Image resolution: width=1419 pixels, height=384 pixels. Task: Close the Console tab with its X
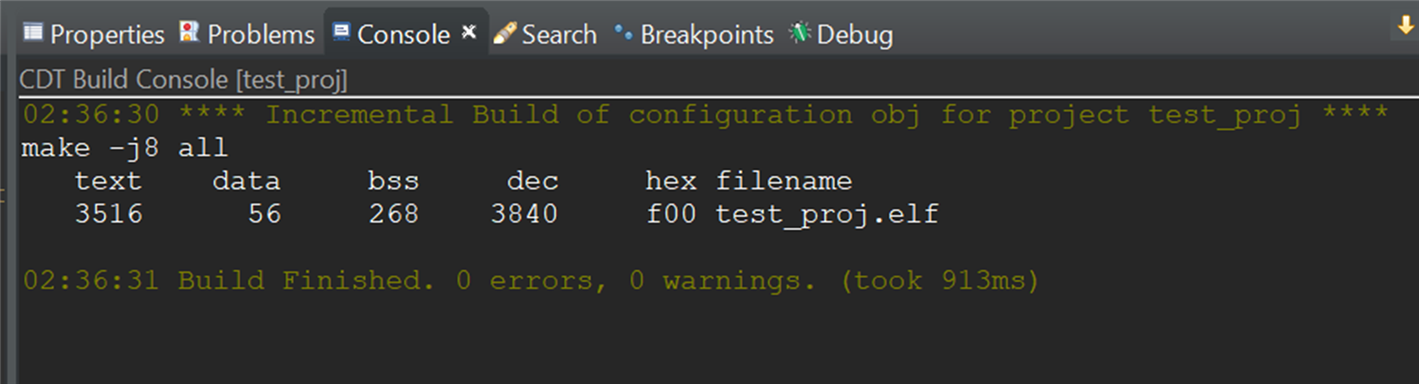point(468,33)
